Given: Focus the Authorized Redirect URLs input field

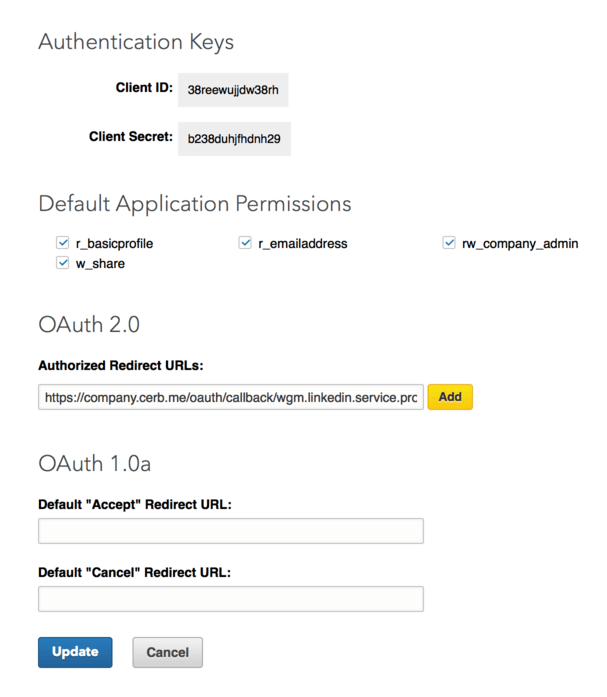Looking at the screenshot, I should [231, 397].
